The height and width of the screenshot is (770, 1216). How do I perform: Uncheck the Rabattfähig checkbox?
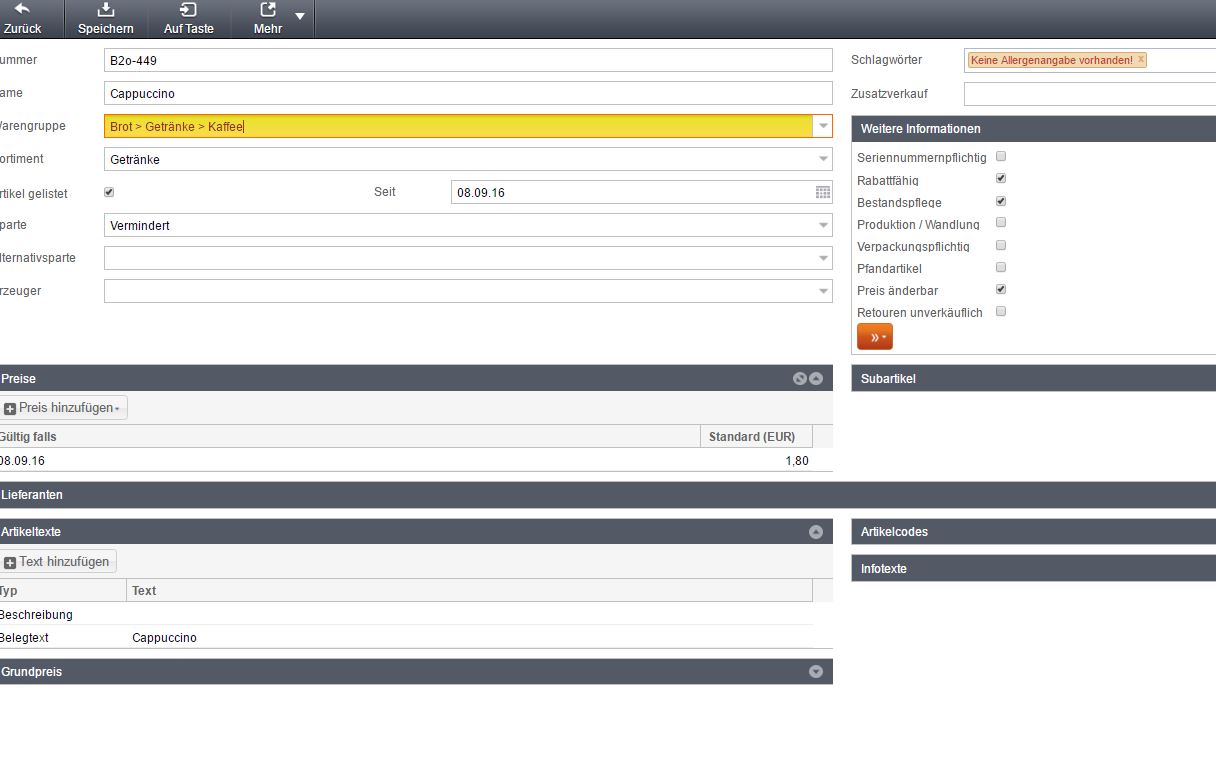[x=1001, y=179]
